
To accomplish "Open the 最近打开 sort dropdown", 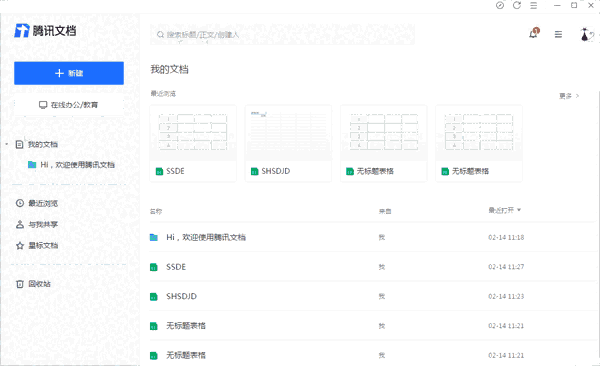I will click(x=505, y=210).
